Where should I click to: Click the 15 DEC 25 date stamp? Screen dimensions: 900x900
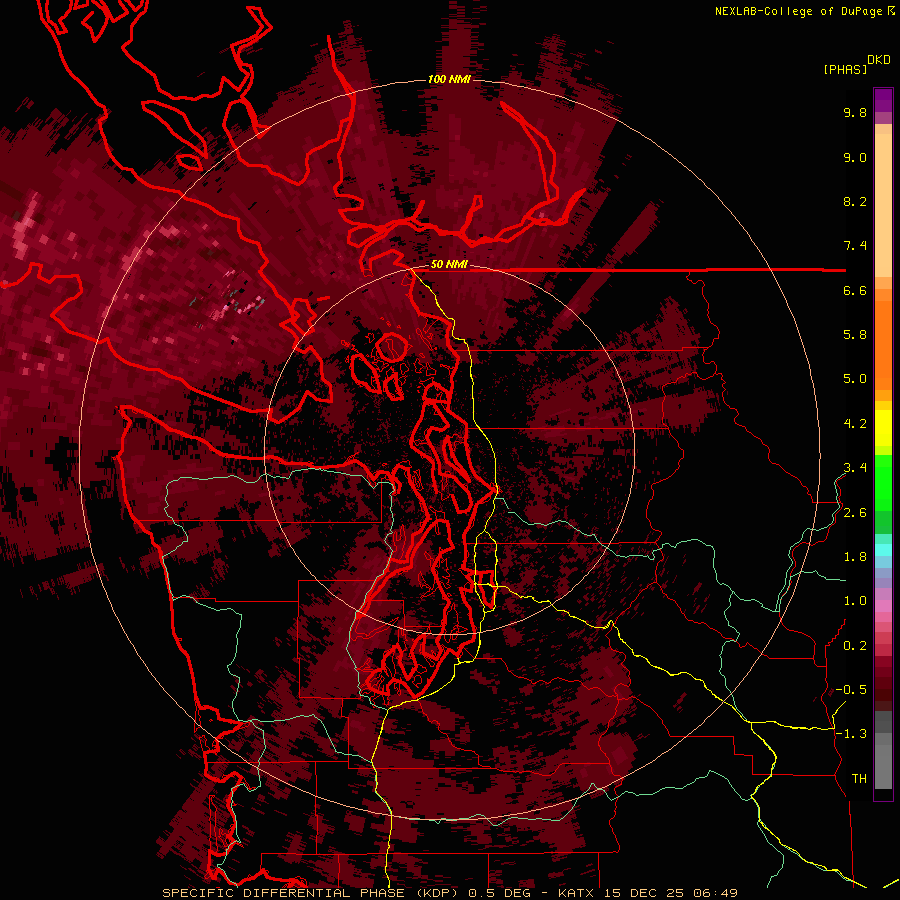click(x=645, y=893)
